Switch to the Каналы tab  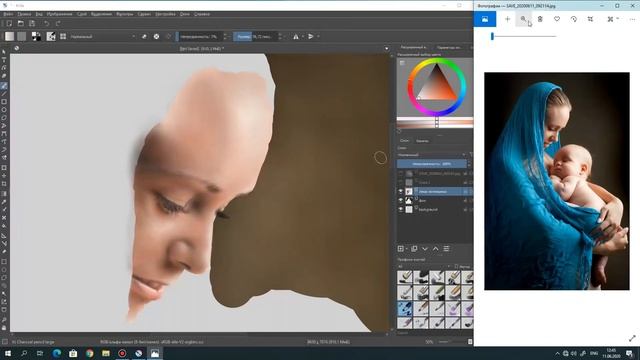422,140
